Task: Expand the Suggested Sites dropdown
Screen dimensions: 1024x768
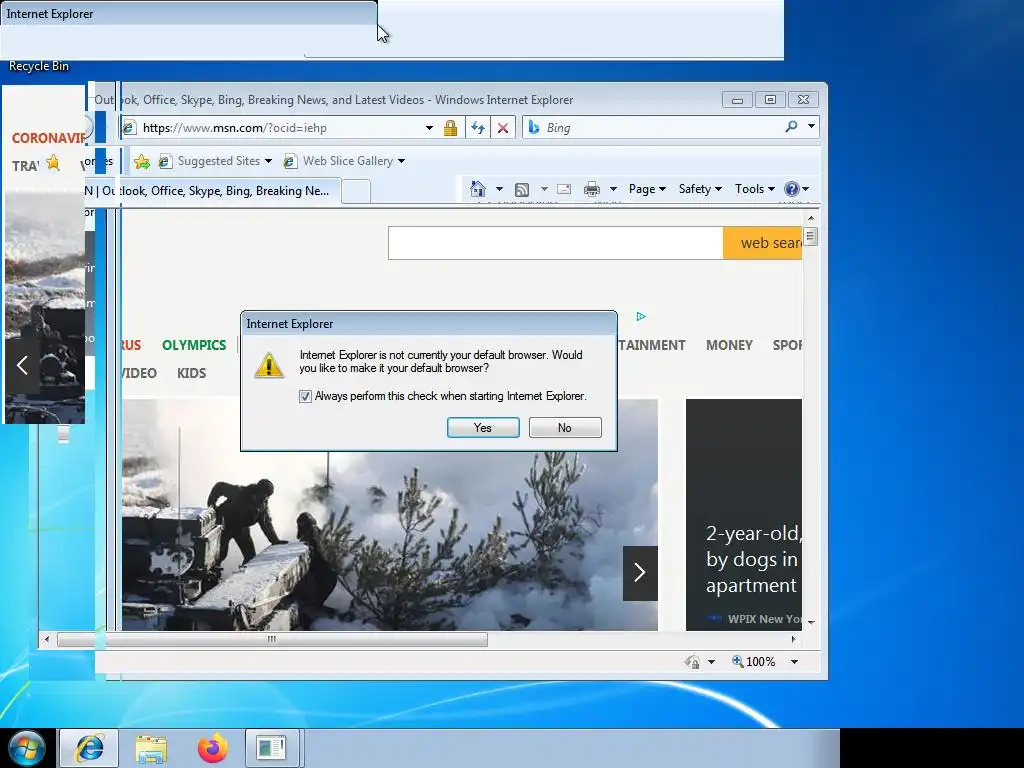Action: [x=268, y=161]
